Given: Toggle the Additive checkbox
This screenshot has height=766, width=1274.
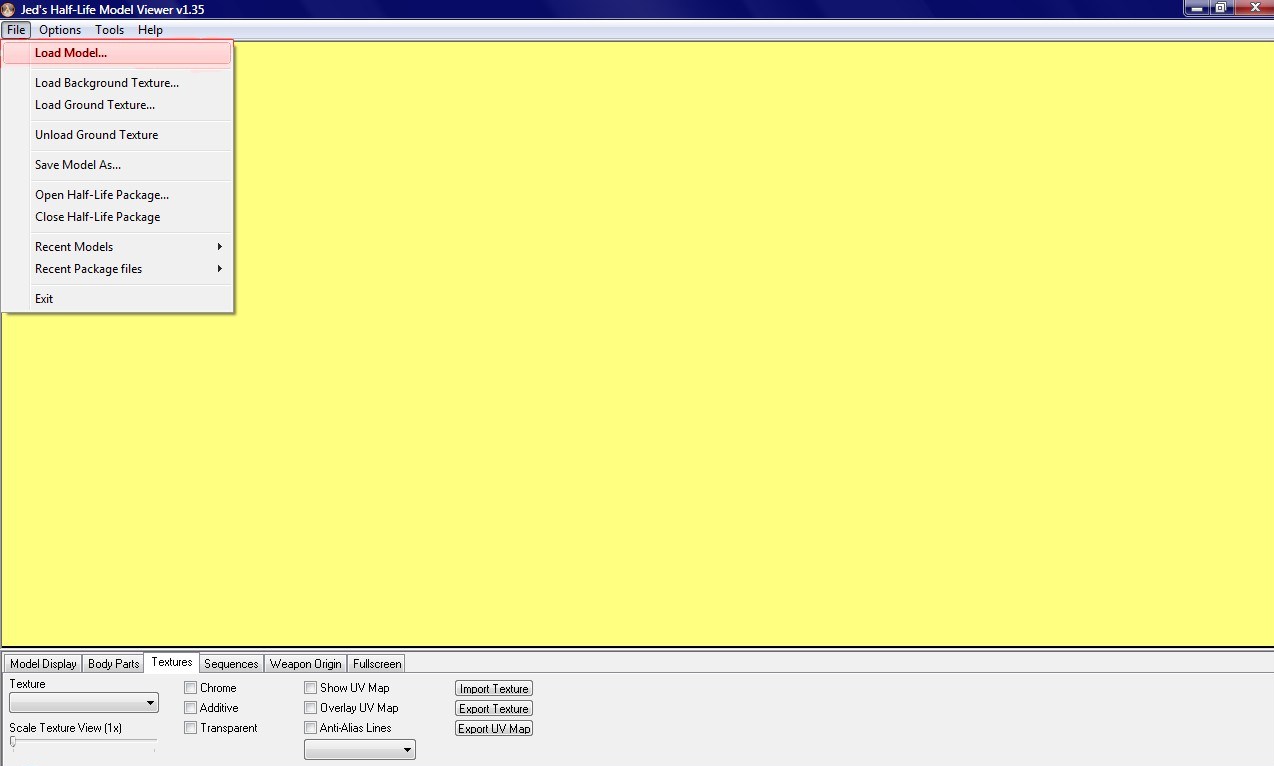Looking at the screenshot, I should (x=191, y=708).
